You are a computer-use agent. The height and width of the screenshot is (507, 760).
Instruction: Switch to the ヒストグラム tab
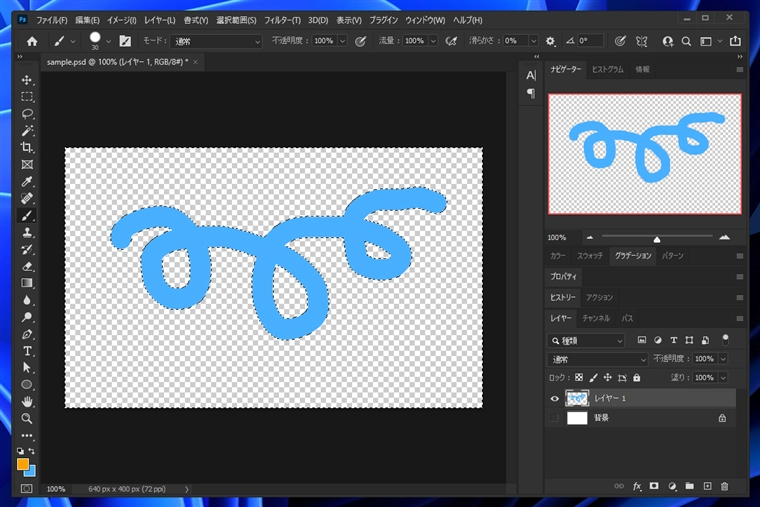click(607, 69)
